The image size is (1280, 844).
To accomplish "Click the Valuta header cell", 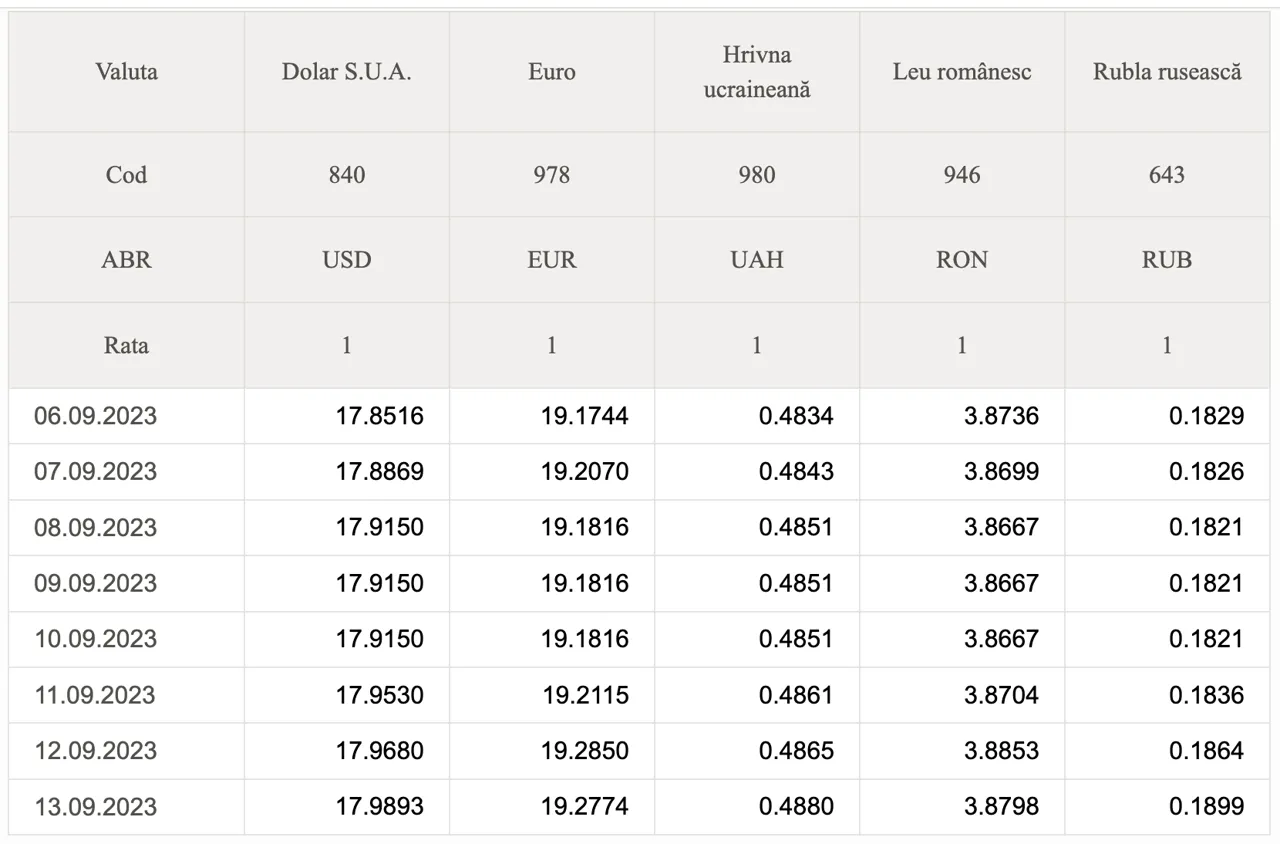I will coord(126,72).
